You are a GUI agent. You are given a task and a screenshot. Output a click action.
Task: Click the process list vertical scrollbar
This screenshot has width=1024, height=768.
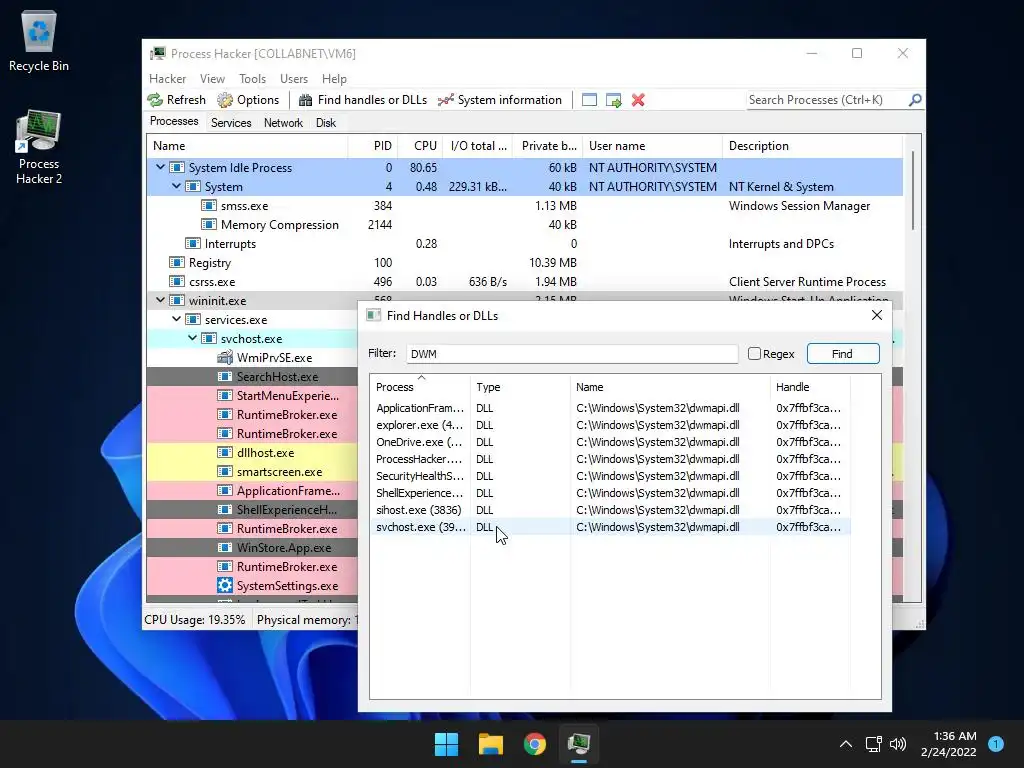pyautogui.click(x=912, y=190)
